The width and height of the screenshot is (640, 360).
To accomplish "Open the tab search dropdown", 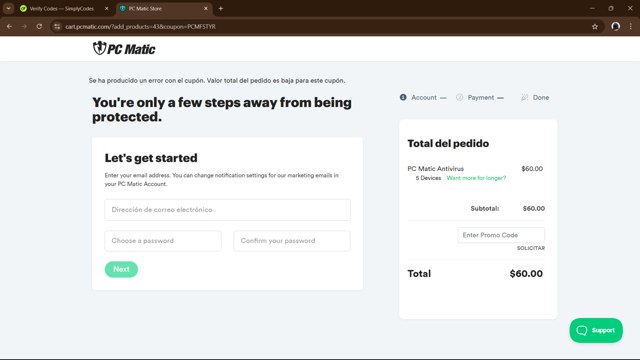I will [x=8, y=8].
